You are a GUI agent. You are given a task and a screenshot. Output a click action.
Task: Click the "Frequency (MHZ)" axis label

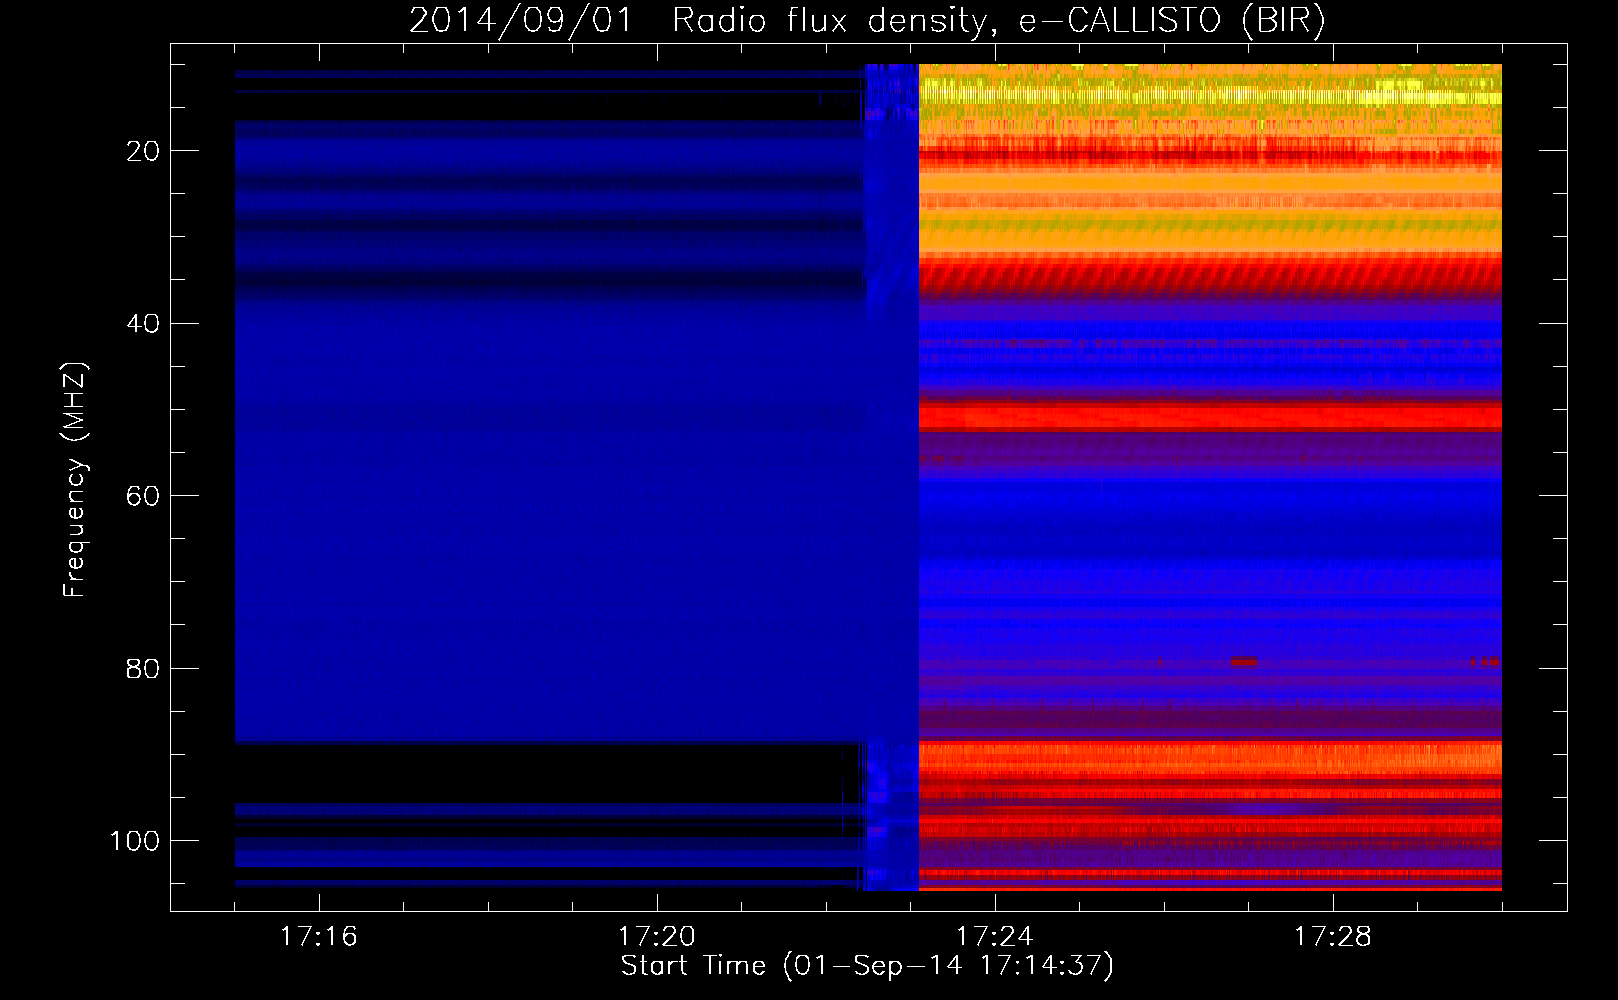coord(75,480)
